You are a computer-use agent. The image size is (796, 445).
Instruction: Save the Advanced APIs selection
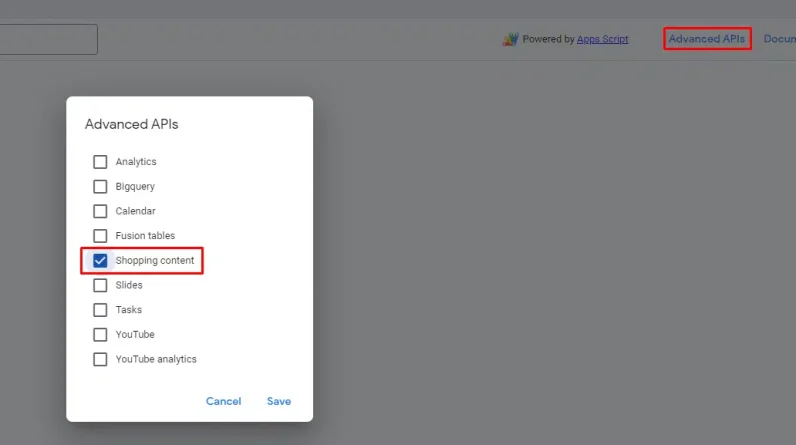(x=279, y=401)
